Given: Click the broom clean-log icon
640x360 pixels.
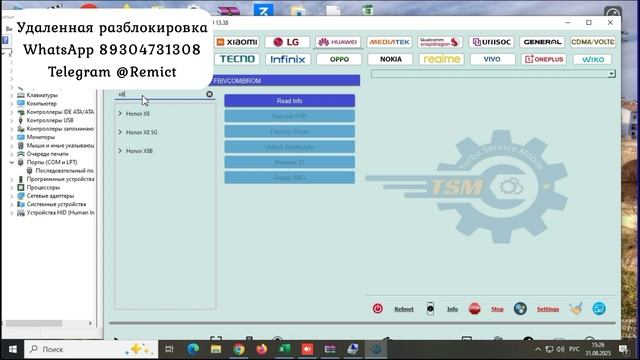Looking at the screenshot, I should [x=576, y=309].
